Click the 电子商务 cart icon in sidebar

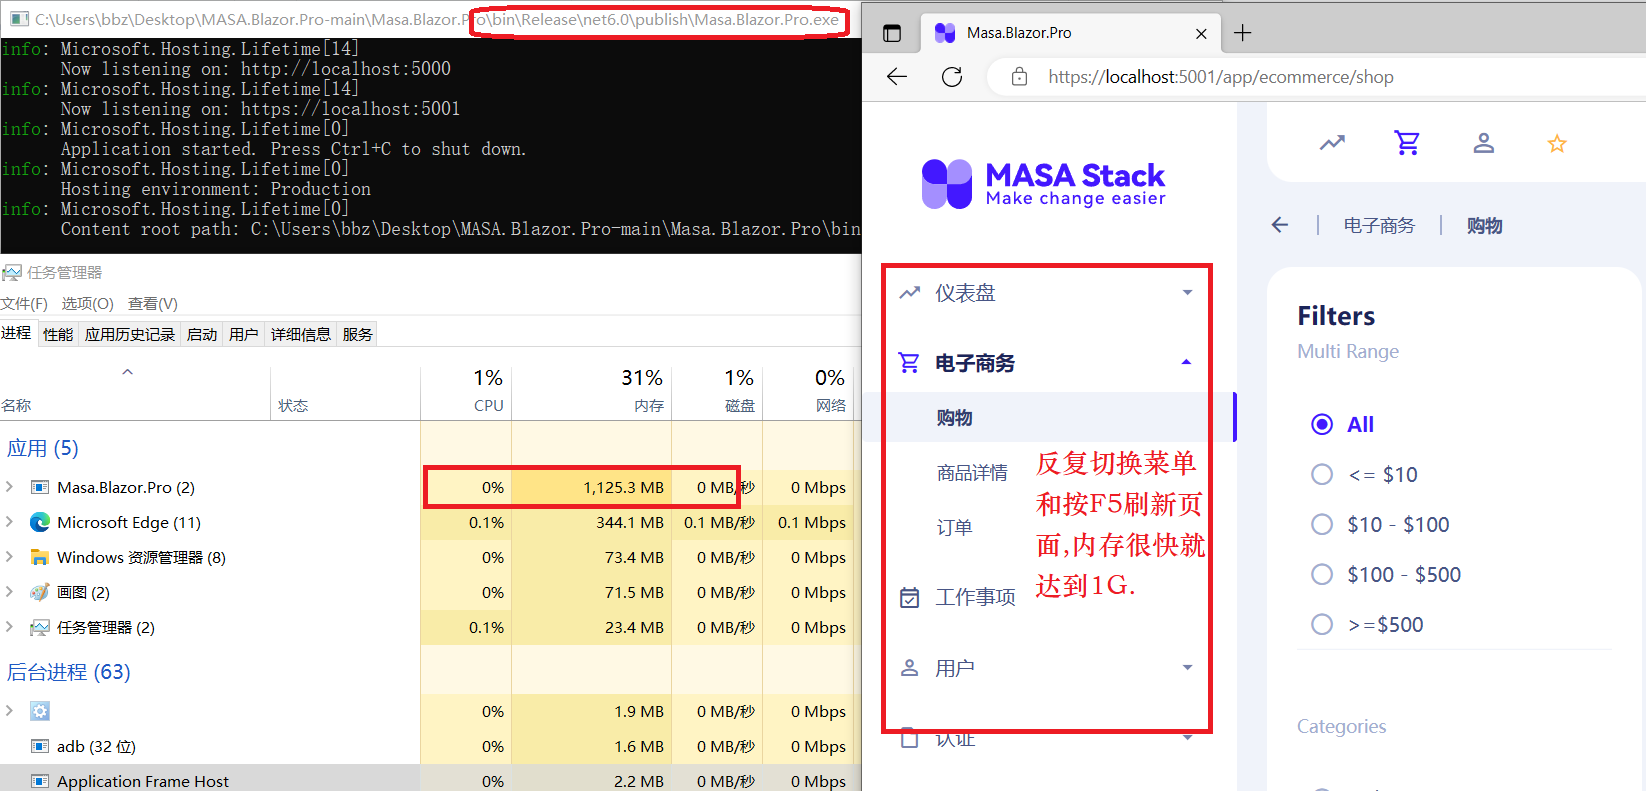pos(909,363)
